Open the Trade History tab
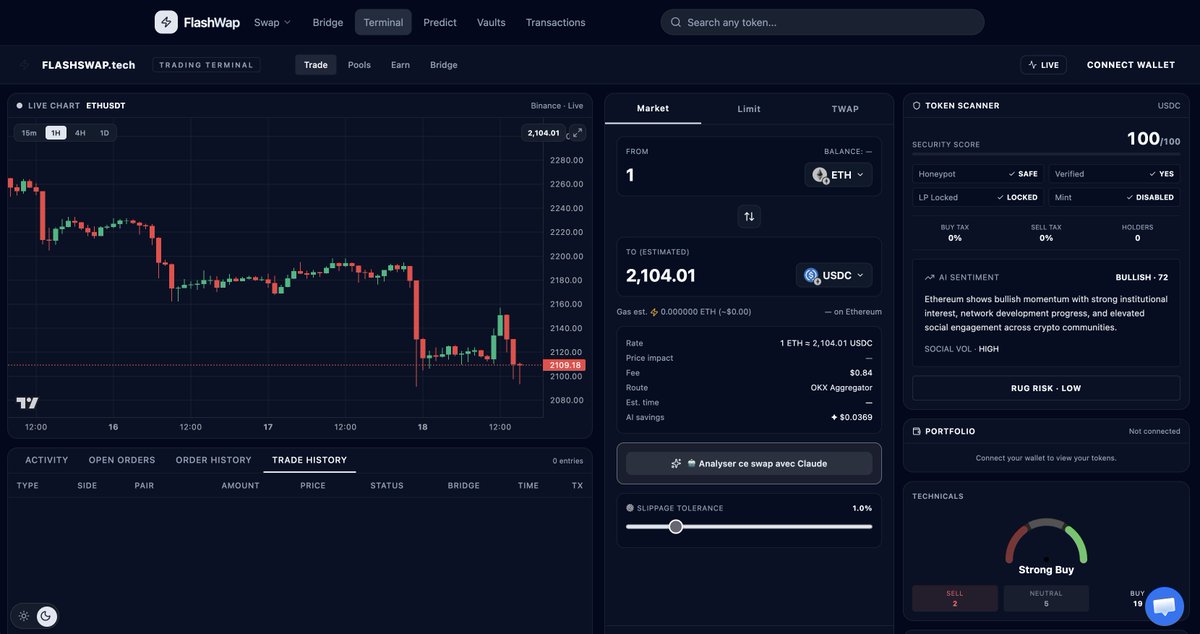Image resolution: width=1200 pixels, height=634 pixels. click(x=310, y=460)
